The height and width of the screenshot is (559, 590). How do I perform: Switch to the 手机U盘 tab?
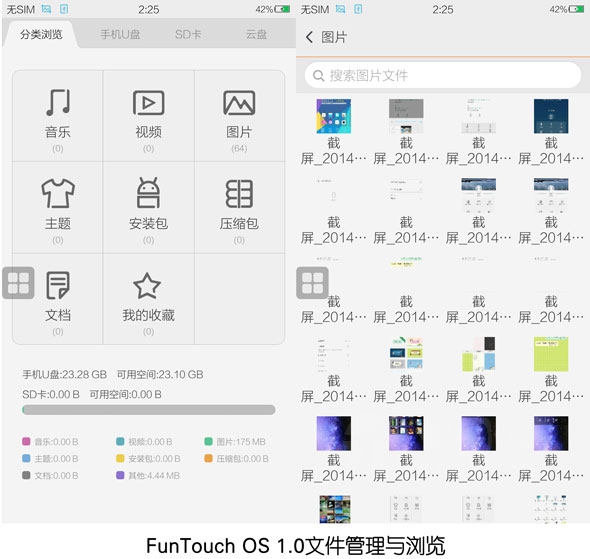120,35
